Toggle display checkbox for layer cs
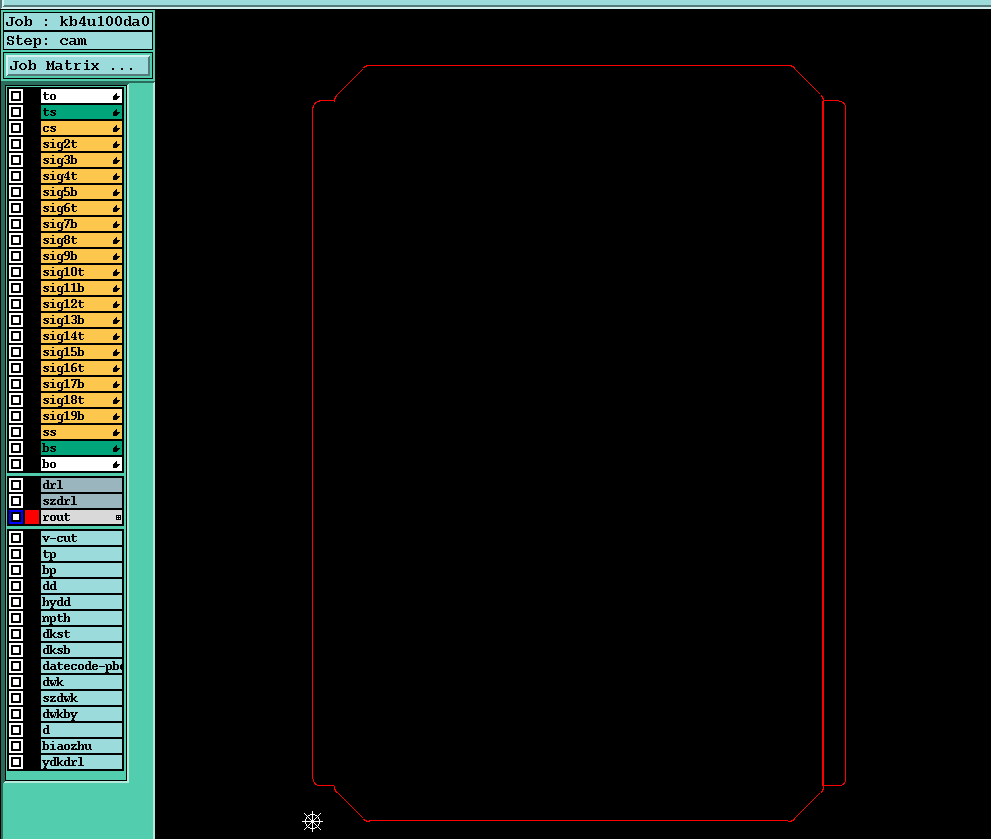 pyautogui.click(x=16, y=128)
